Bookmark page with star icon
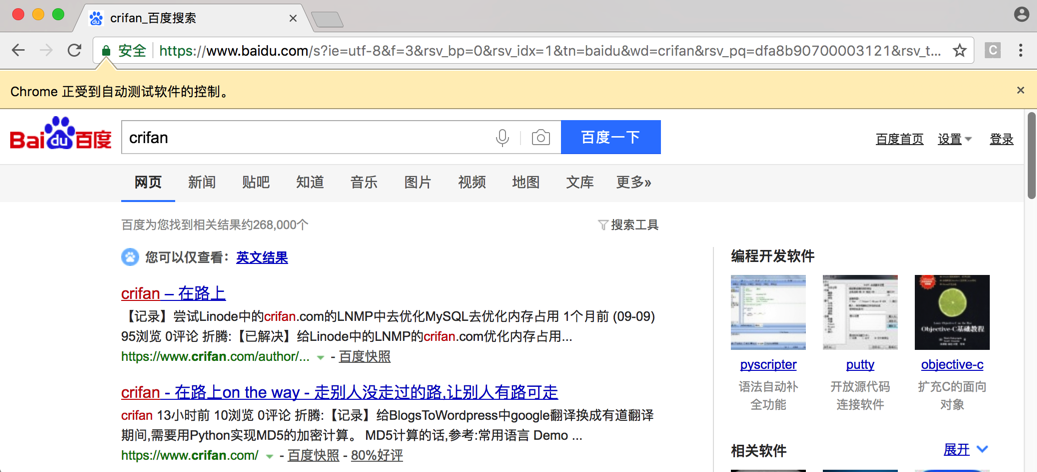Screen dimensions: 1037x472 [960, 51]
